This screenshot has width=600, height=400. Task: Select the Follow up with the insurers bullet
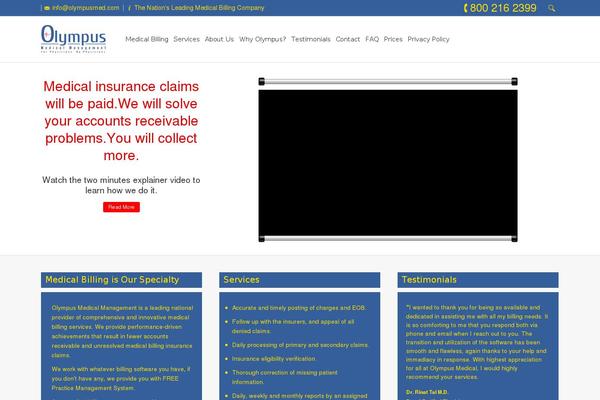click(x=293, y=327)
